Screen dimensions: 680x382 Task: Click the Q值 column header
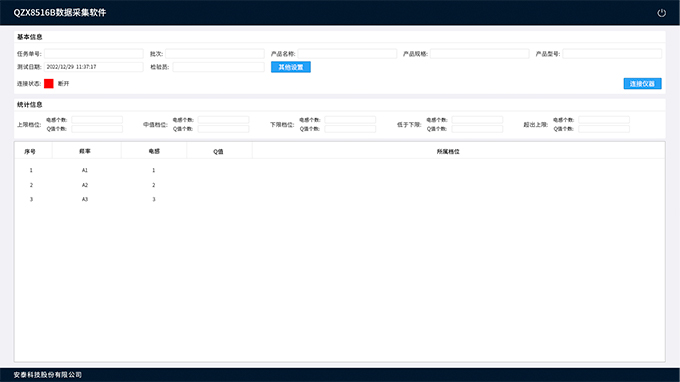click(218, 151)
